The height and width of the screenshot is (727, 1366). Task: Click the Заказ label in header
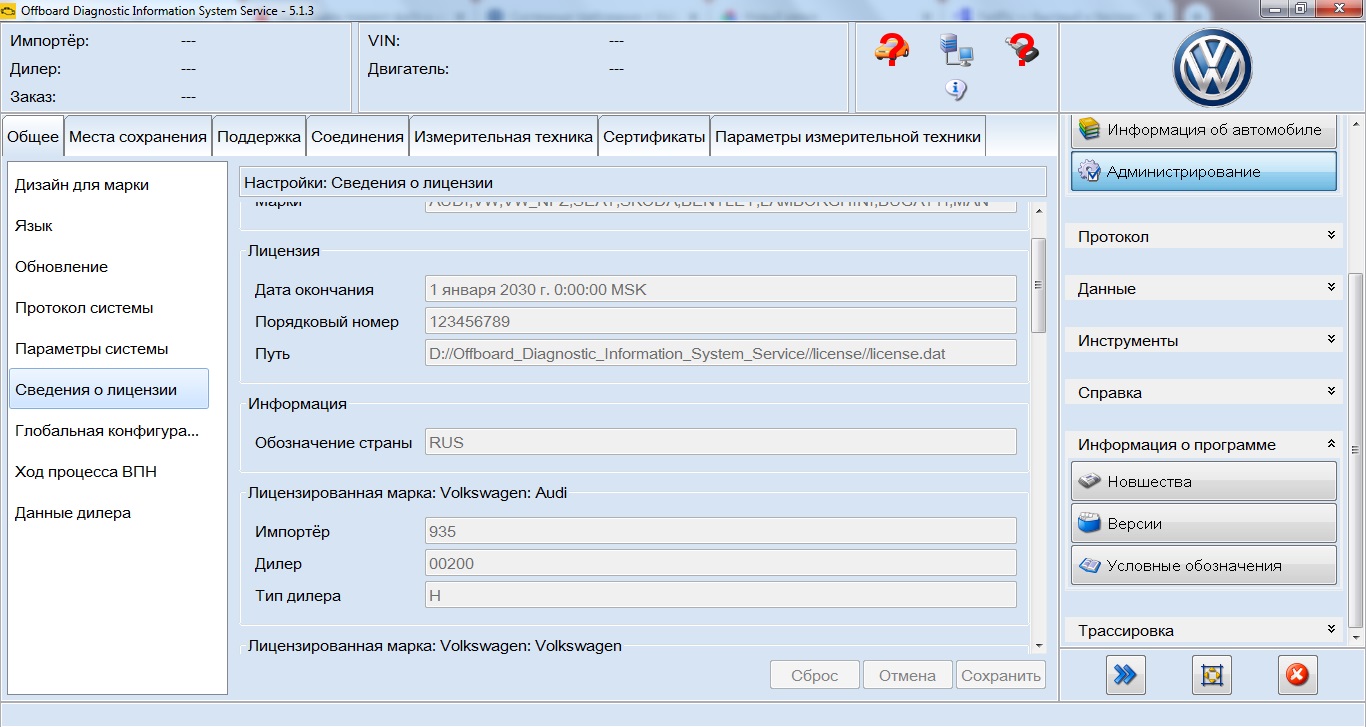[x=33, y=97]
